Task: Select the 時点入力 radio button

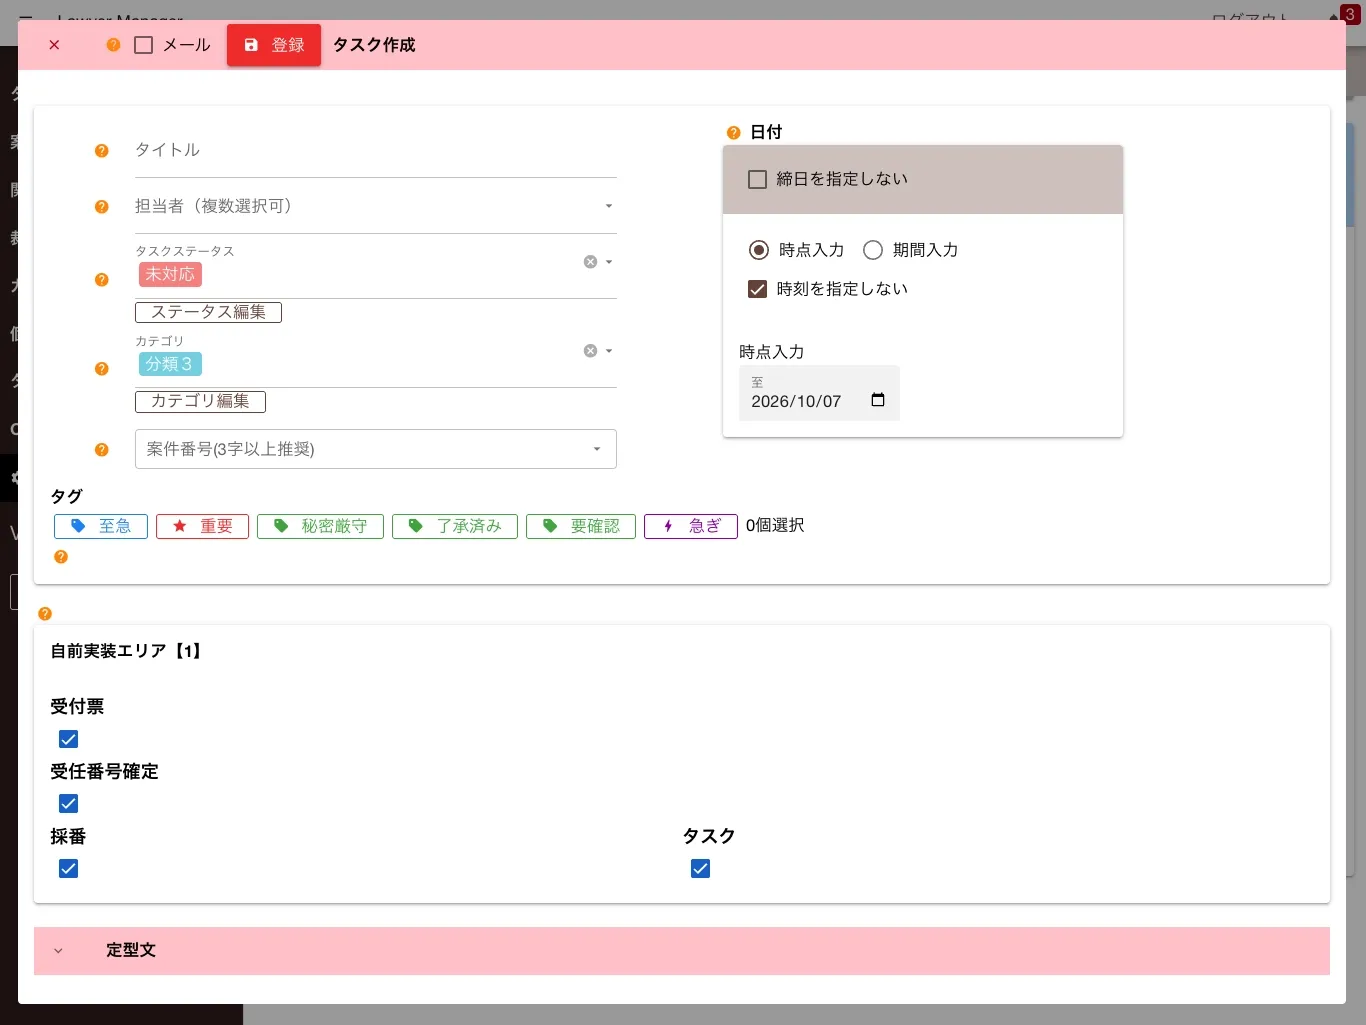Action: pyautogui.click(x=759, y=250)
